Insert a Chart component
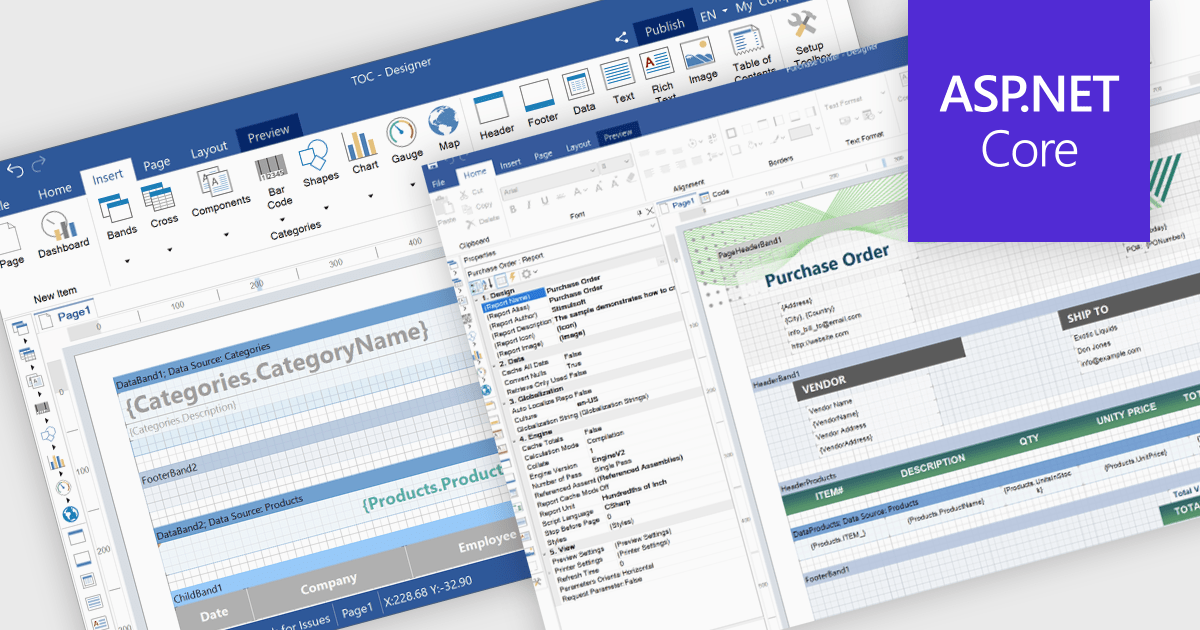This screenshot has height=630, width=1200. click(x=362, y=151)
